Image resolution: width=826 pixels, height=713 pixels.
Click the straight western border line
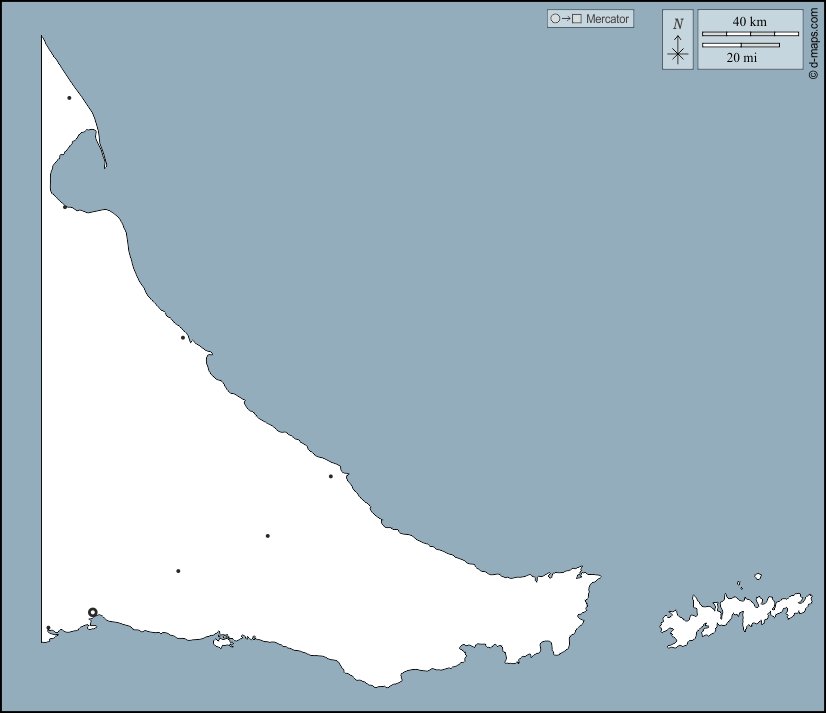(42, 350)
